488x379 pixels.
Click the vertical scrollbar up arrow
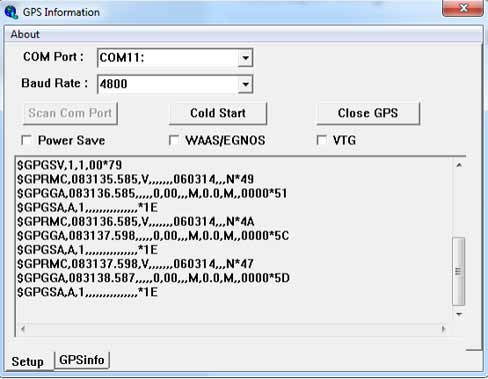point(459,165)
